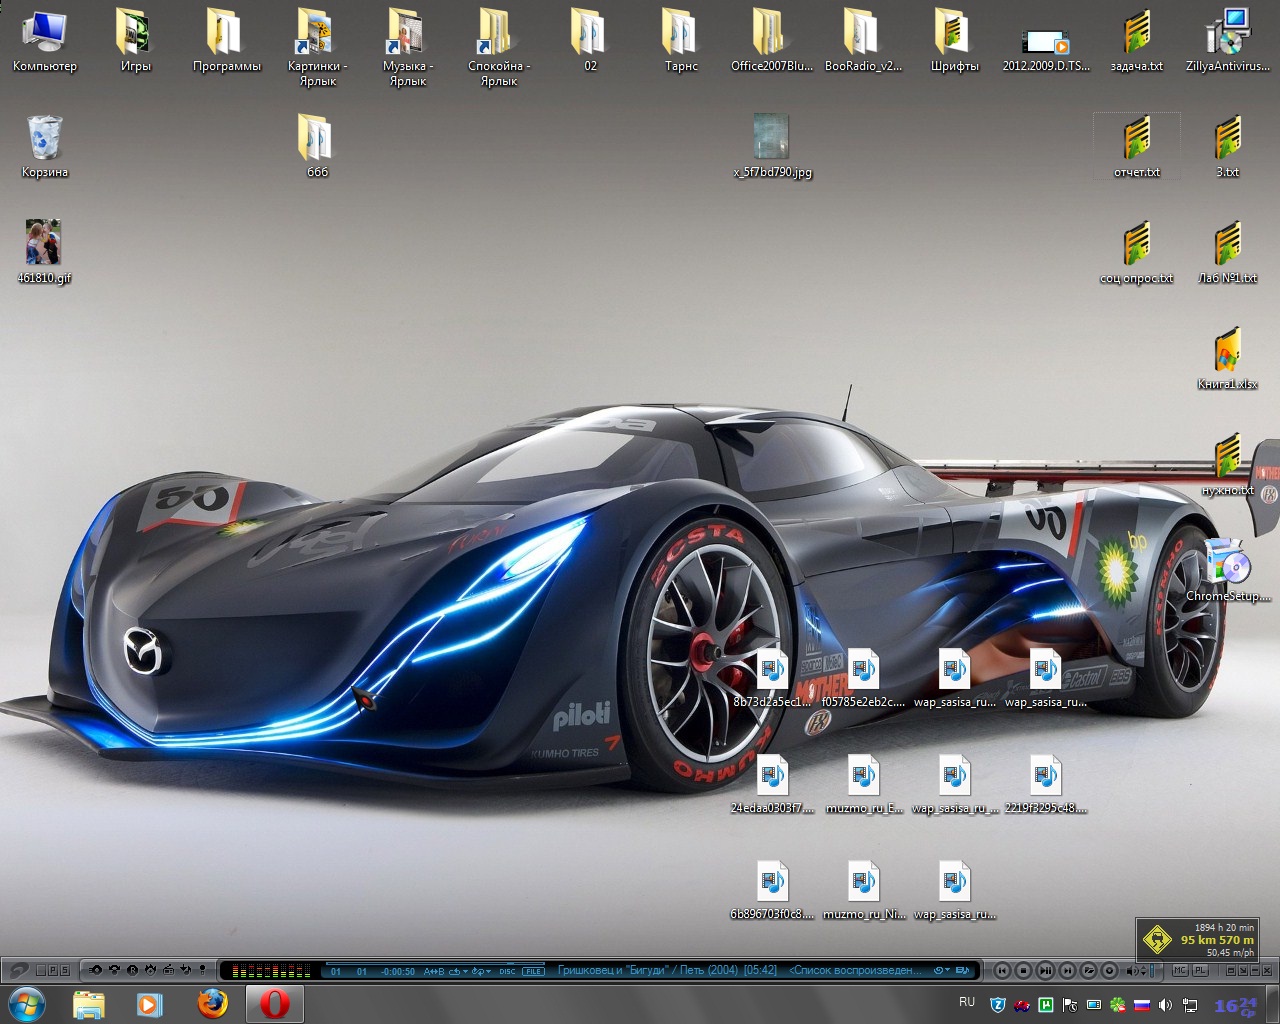
Task: Open the shuffle mode dropdown arrow
Action: coord(489,971)
